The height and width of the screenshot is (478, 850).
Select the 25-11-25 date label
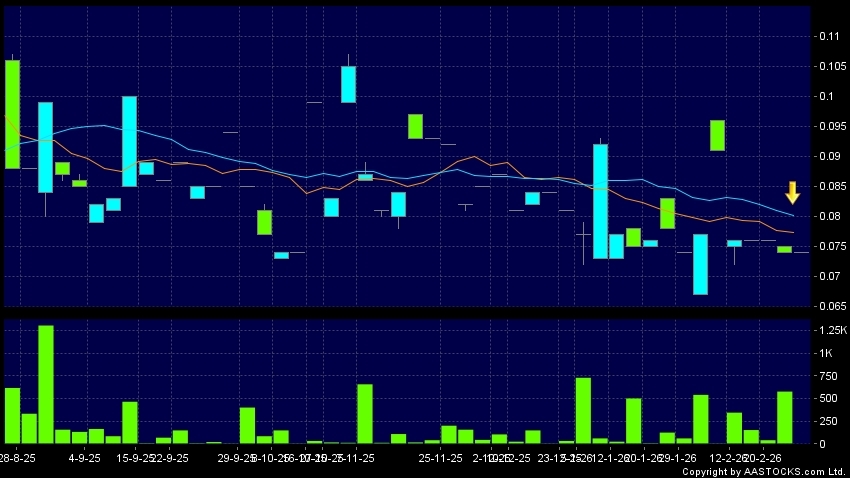click(440, 457)
